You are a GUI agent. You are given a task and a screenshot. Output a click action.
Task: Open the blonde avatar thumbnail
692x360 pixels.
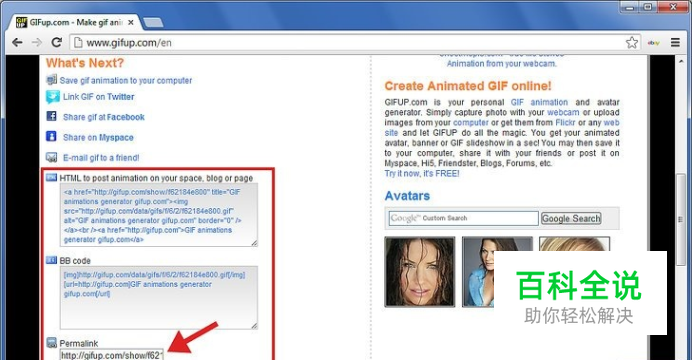pos(574,244)
